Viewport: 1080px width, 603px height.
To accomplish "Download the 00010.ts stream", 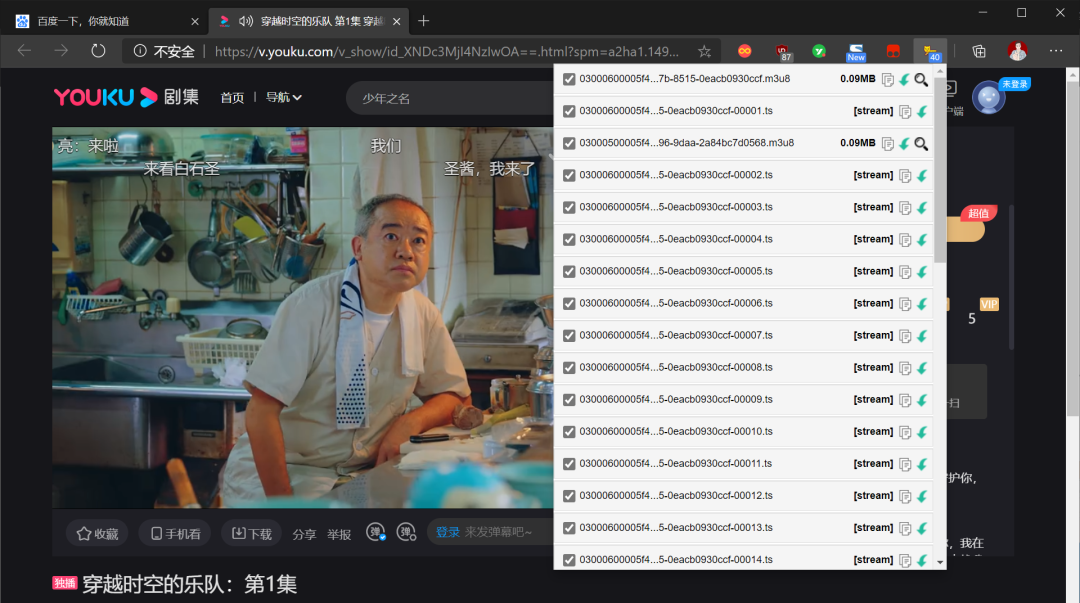I will coord(922,432).
